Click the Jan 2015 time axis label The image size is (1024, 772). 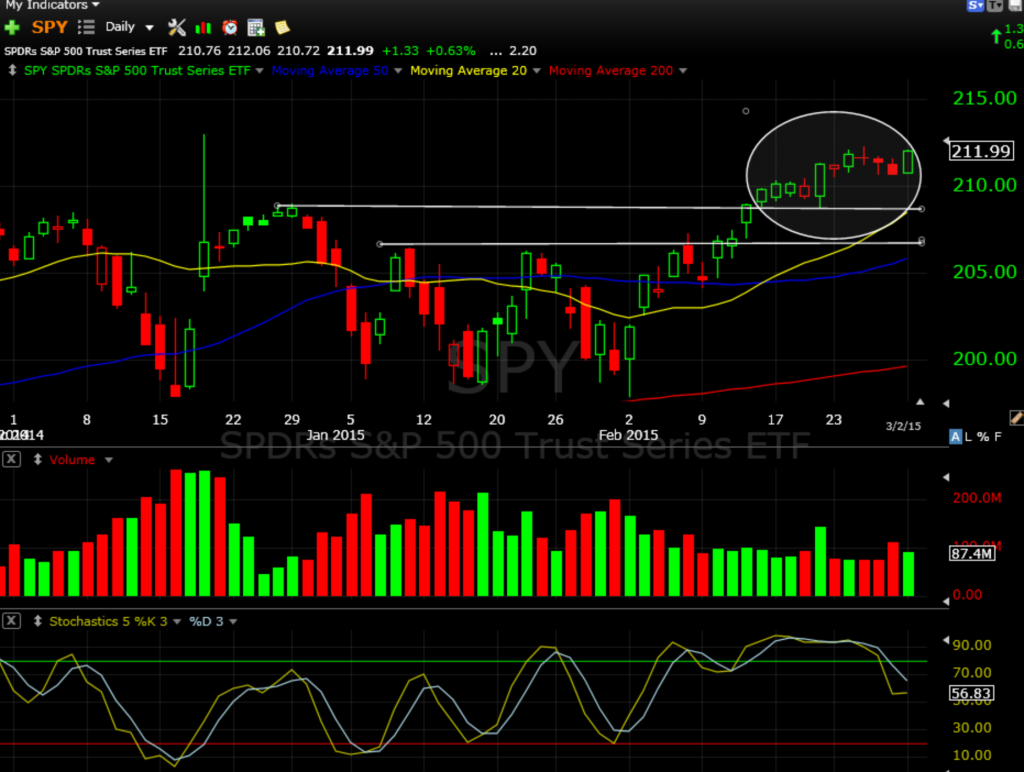tap(336, 435)
